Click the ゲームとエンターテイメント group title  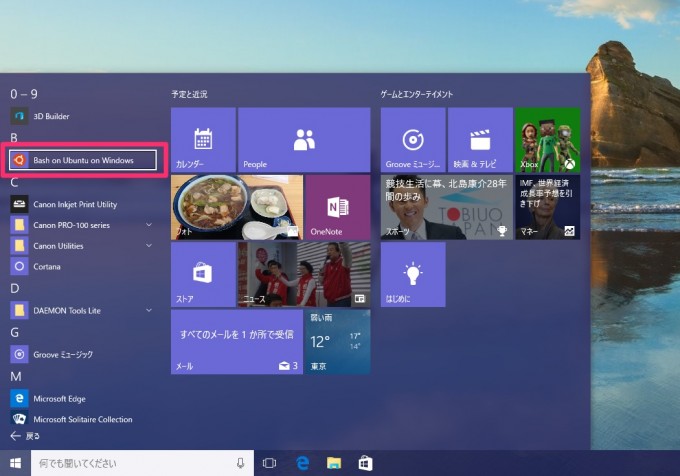(417, 94)
